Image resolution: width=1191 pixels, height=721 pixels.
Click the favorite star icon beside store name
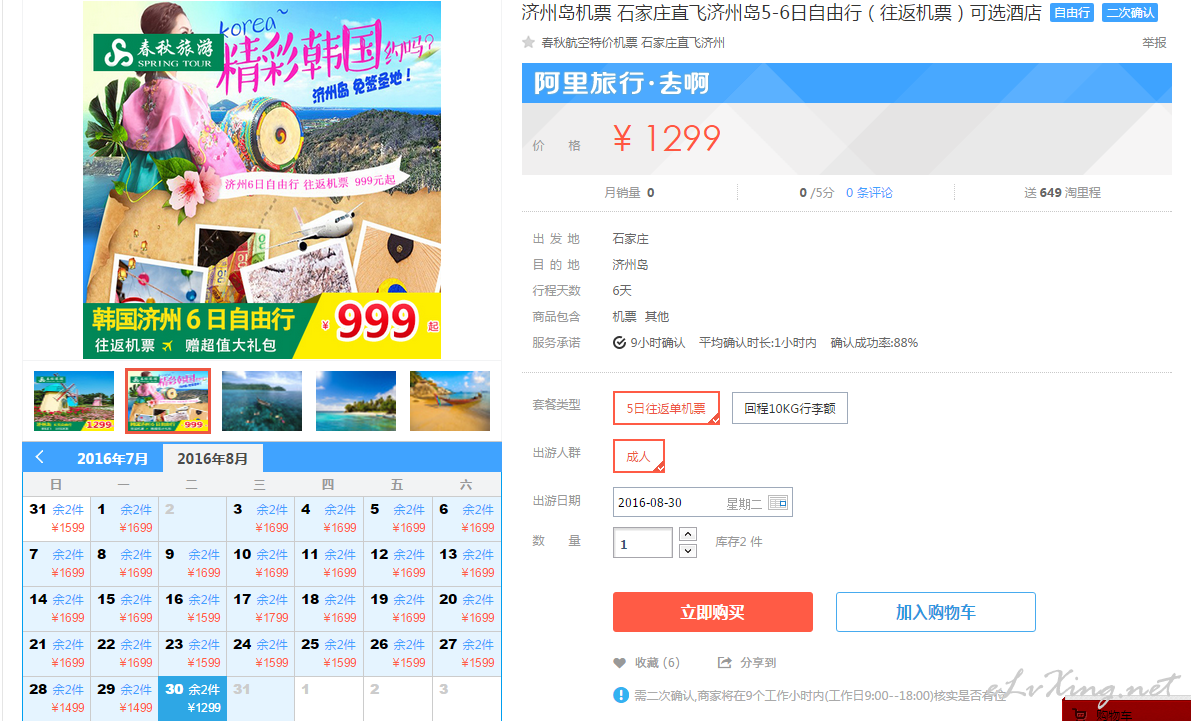(529, 43)
